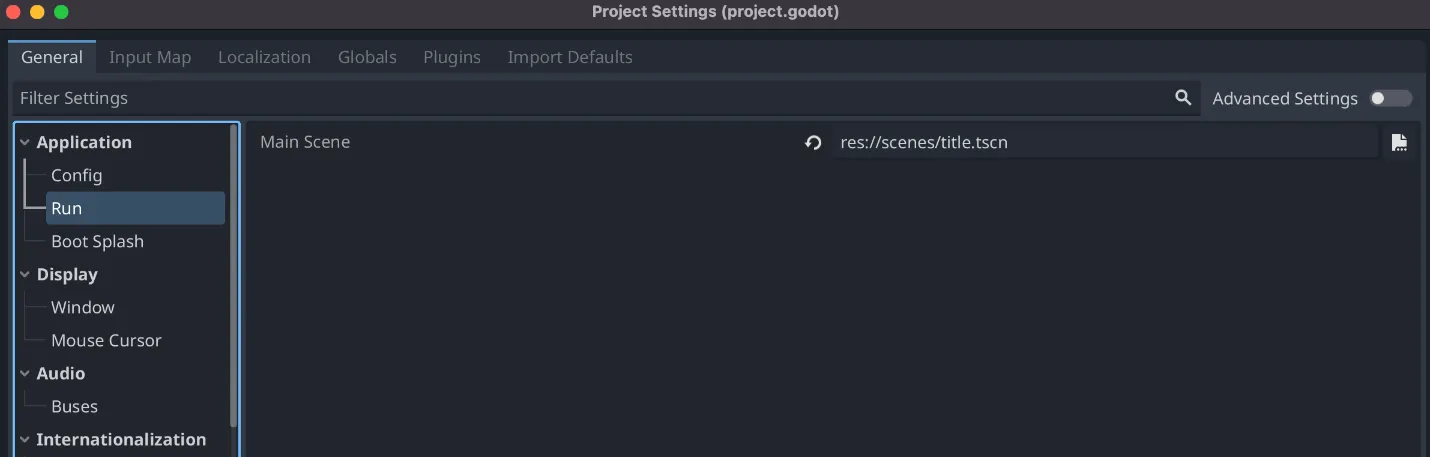The width and height of the screenshot is (1430, 457).
Task: Reset Main Scene to default value
Action: 813,143
